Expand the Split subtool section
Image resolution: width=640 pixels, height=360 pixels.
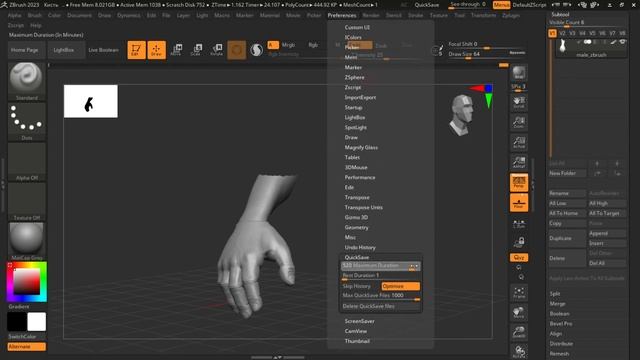click(555, 294)
